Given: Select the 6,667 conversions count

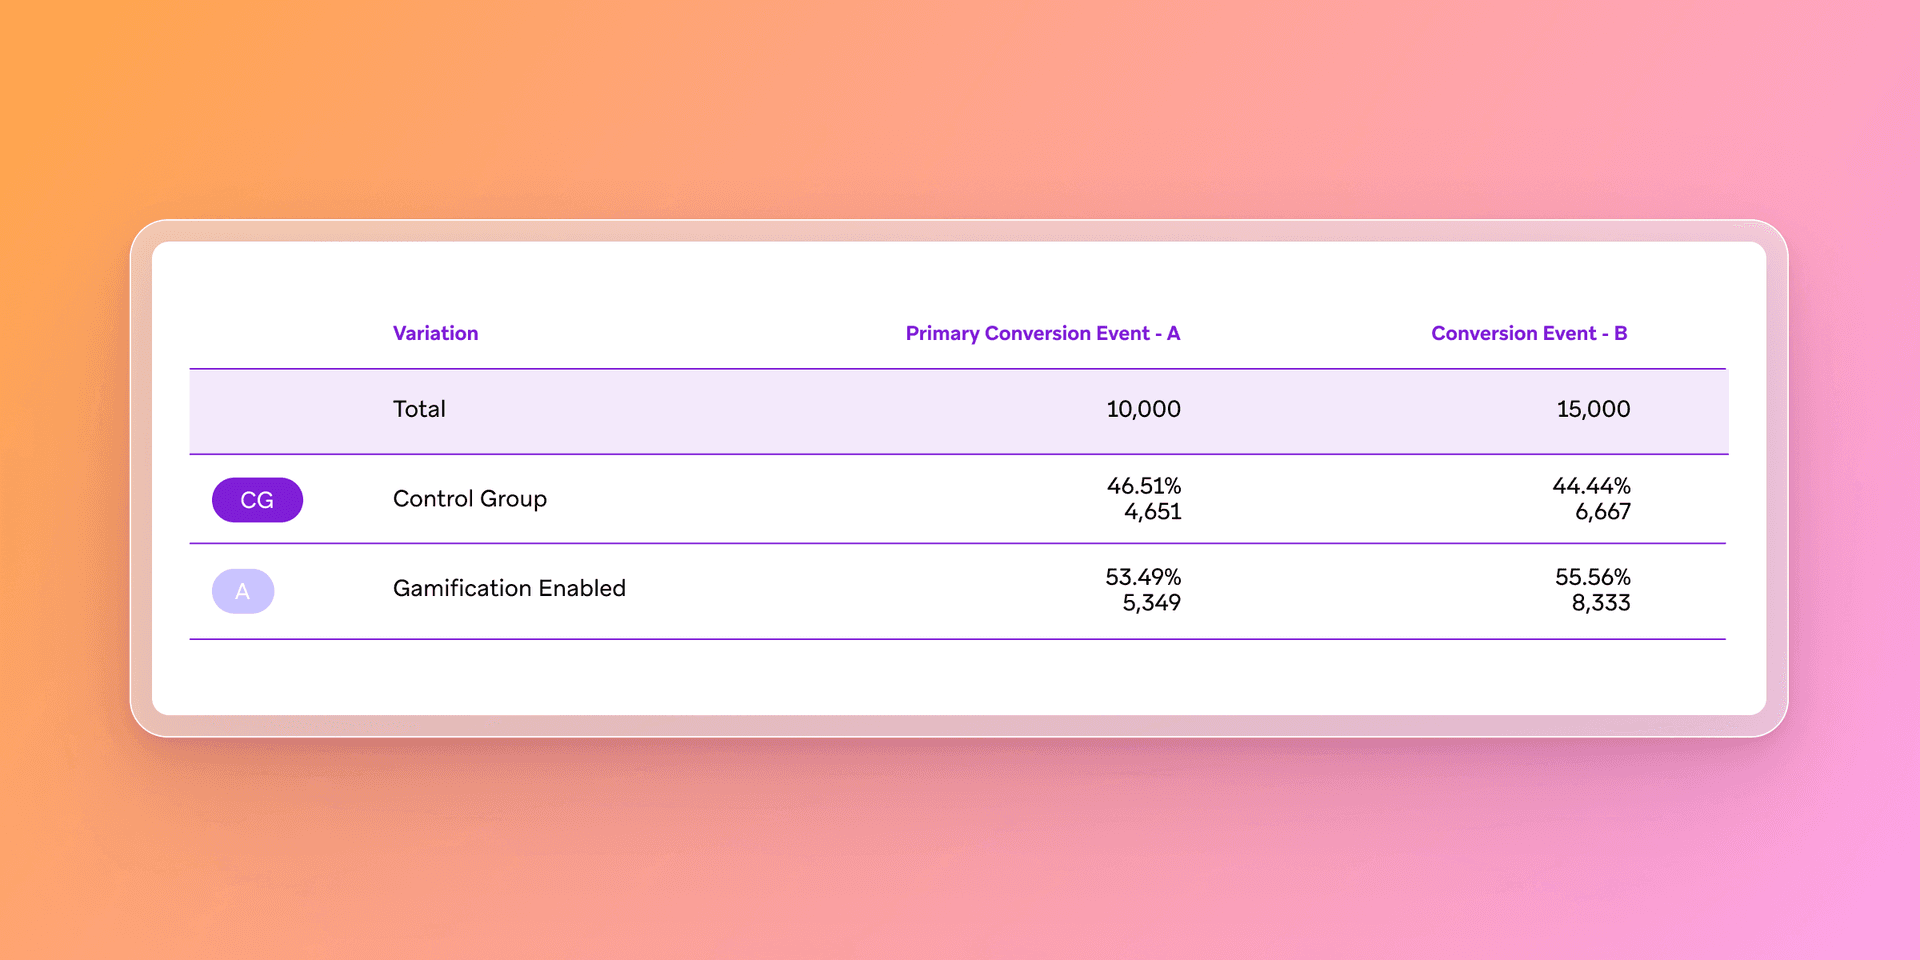Looking at the screenshot, I should [1602, 512].
